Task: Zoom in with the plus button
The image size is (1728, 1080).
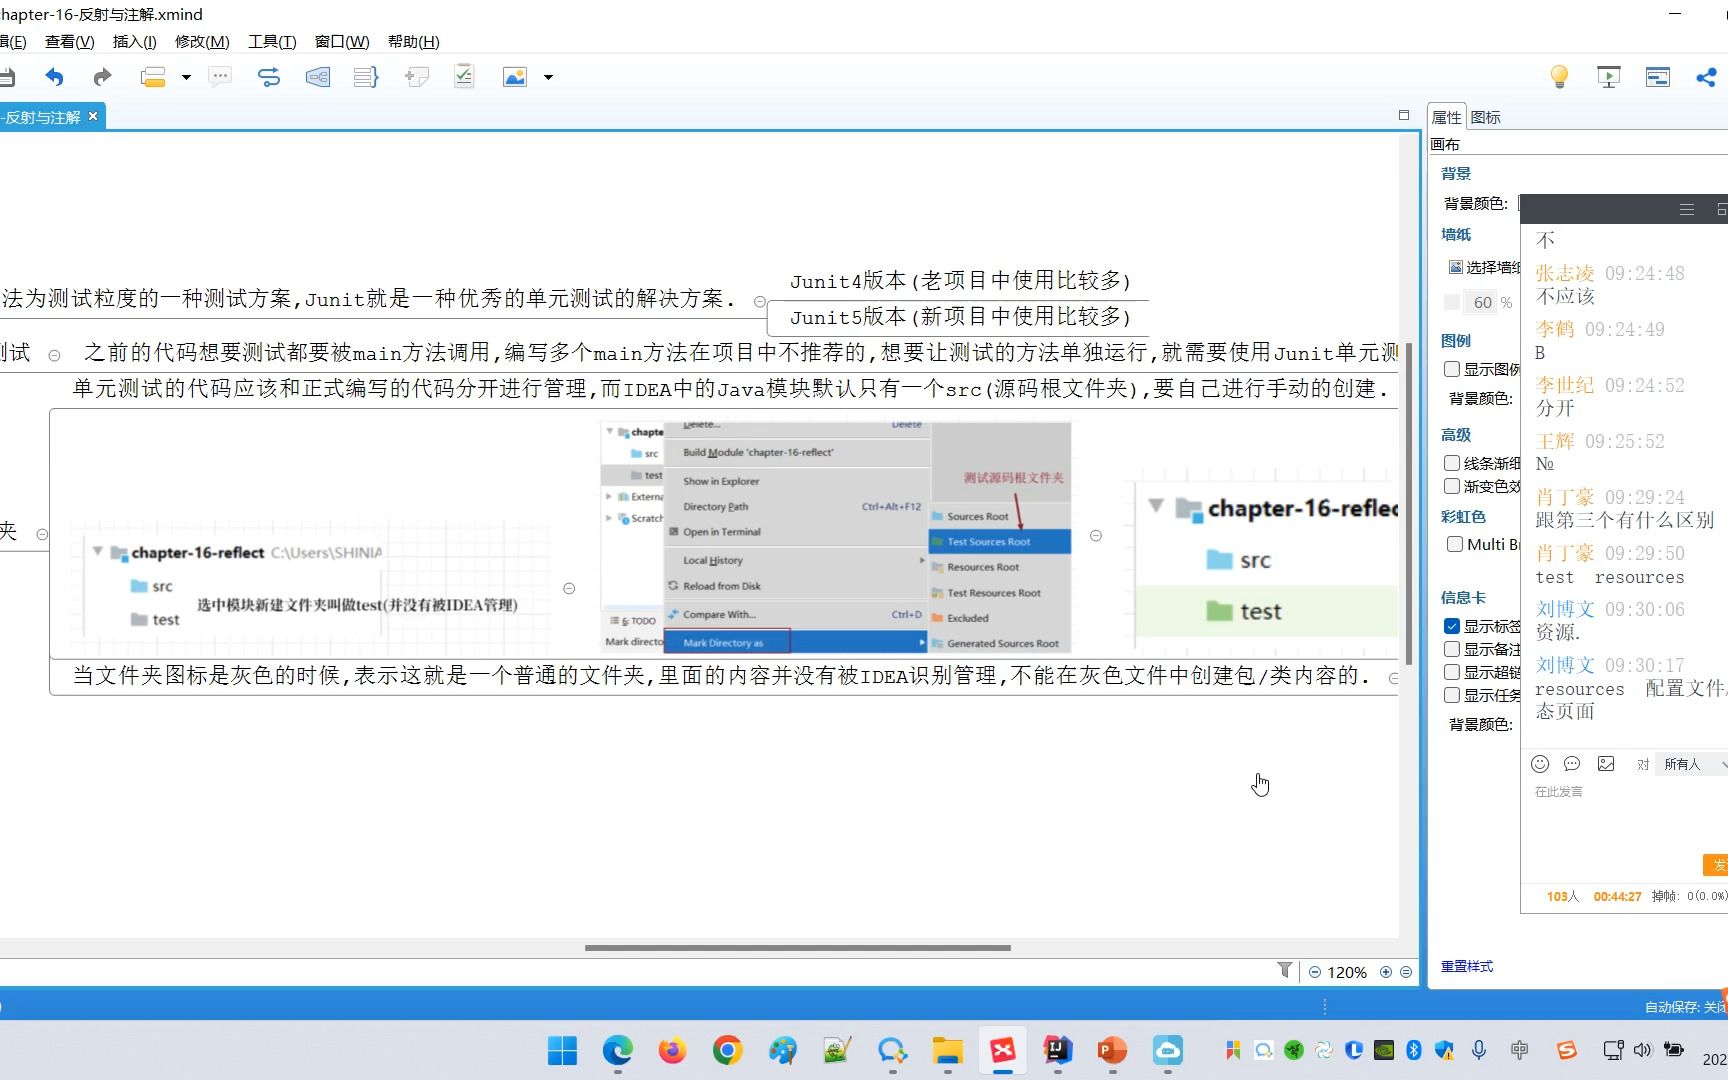Action: pyautogui.click(x=1386, y=972)
